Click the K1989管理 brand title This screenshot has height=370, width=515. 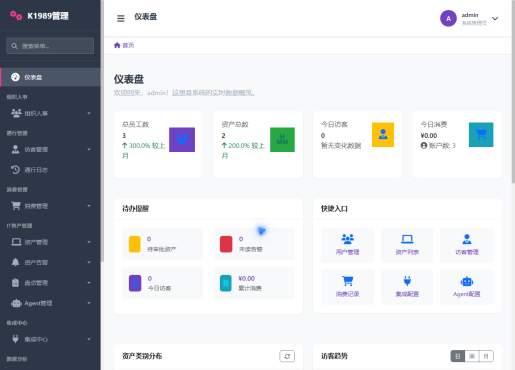click(48, 16)
